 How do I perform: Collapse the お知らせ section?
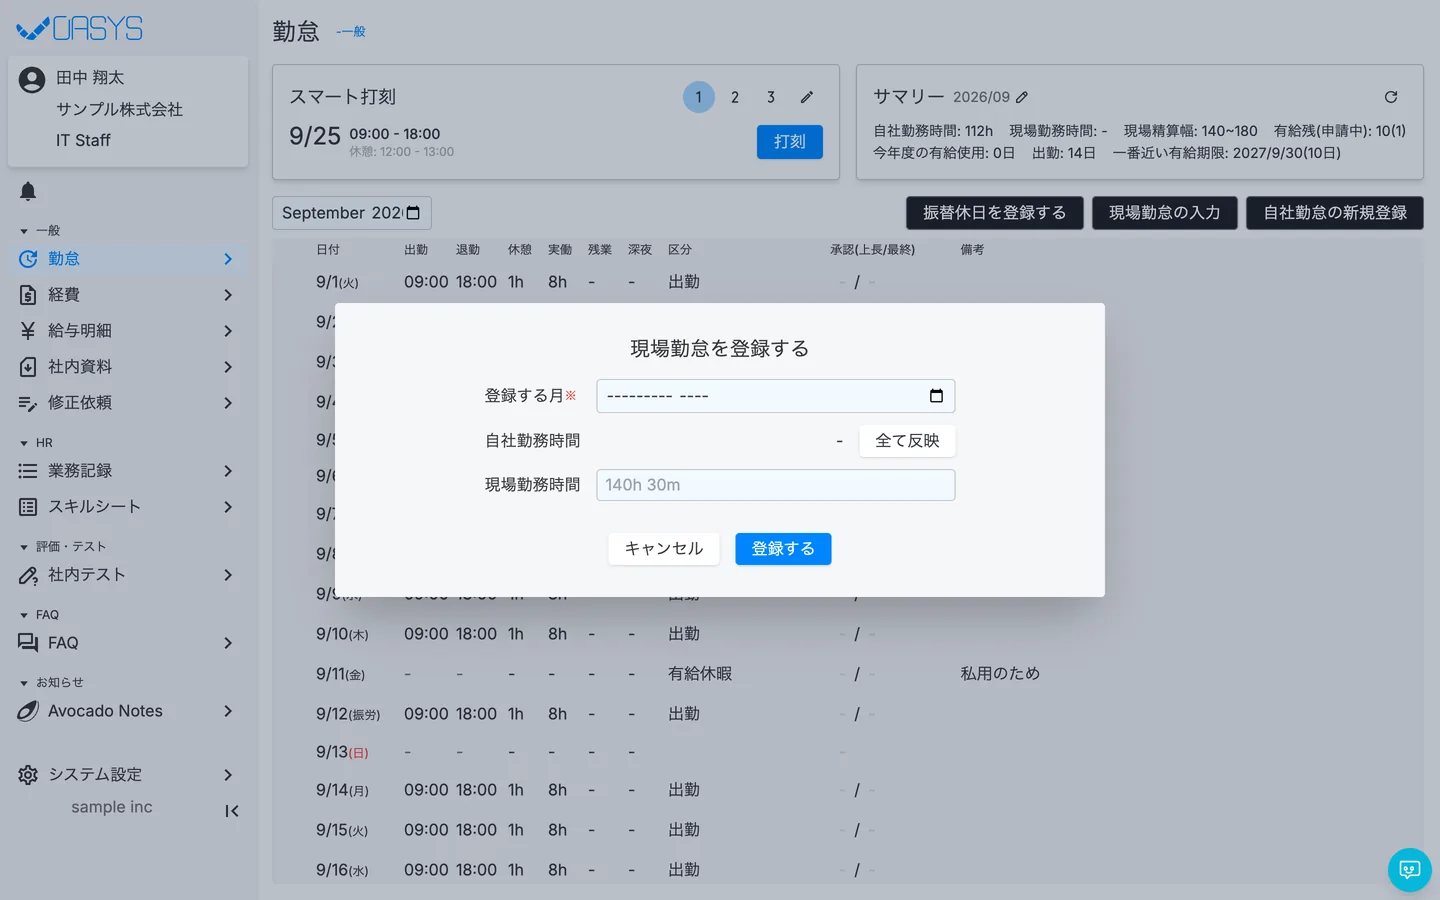point(51,683)
